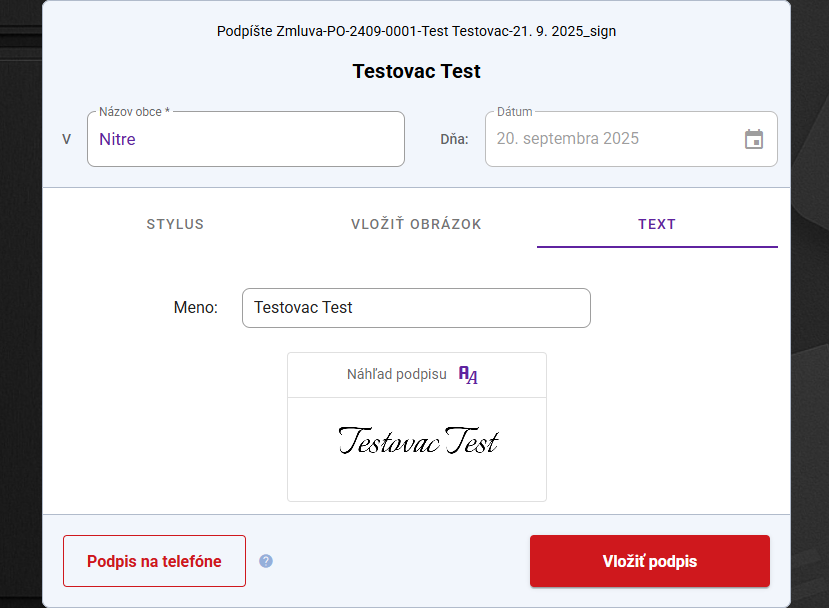Click the Meno name input field
This screenshot has width=829, height=608.
pos(416,308)
